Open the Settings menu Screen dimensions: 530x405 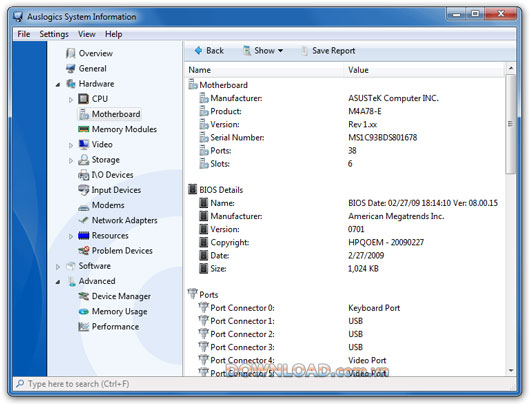[54, 34]
